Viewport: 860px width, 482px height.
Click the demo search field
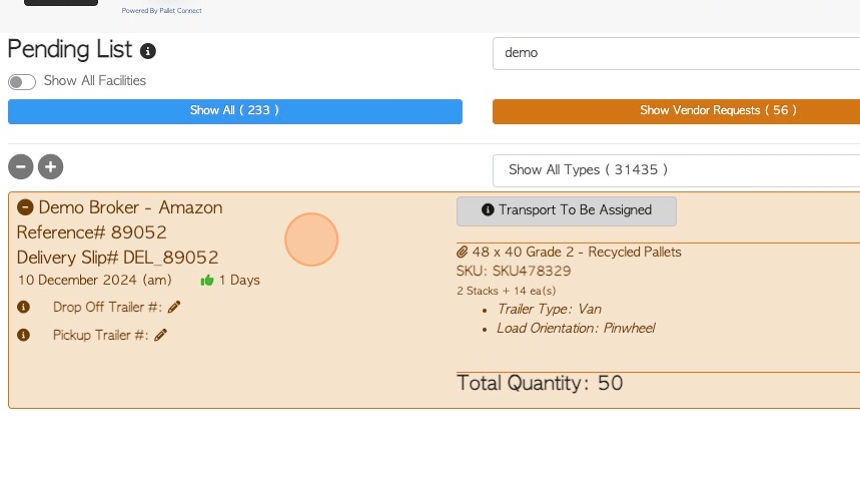click(676, 53)
